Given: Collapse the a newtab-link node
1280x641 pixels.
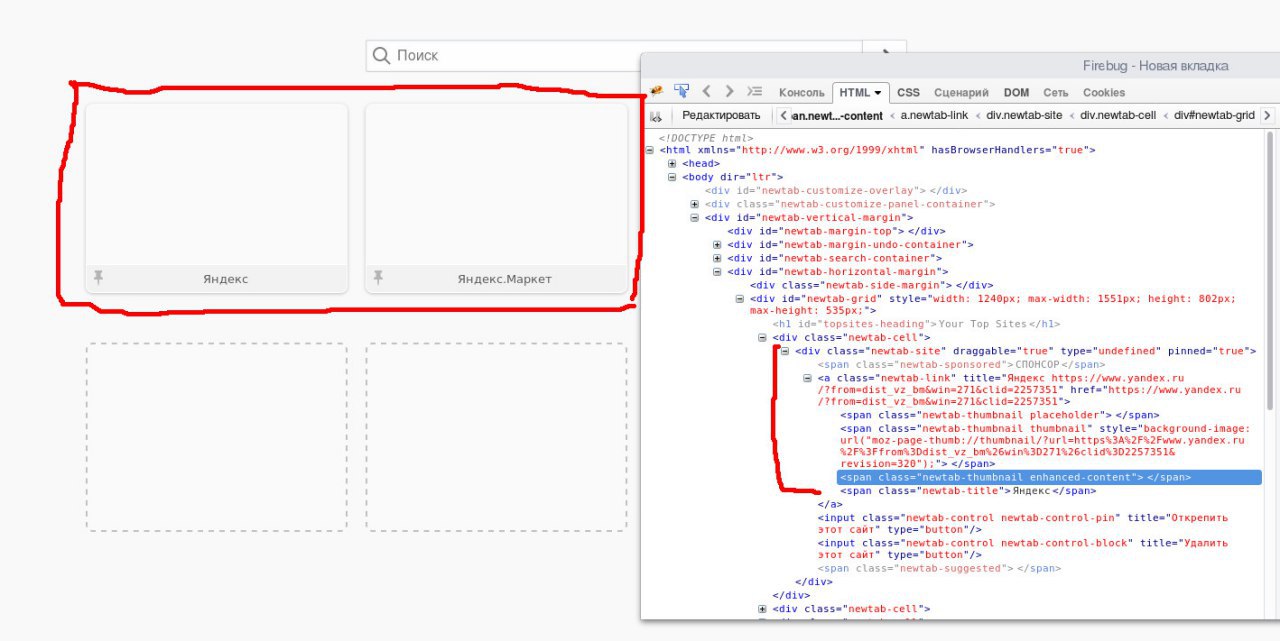Looking at the screenshot, I should tap(807, 378).
